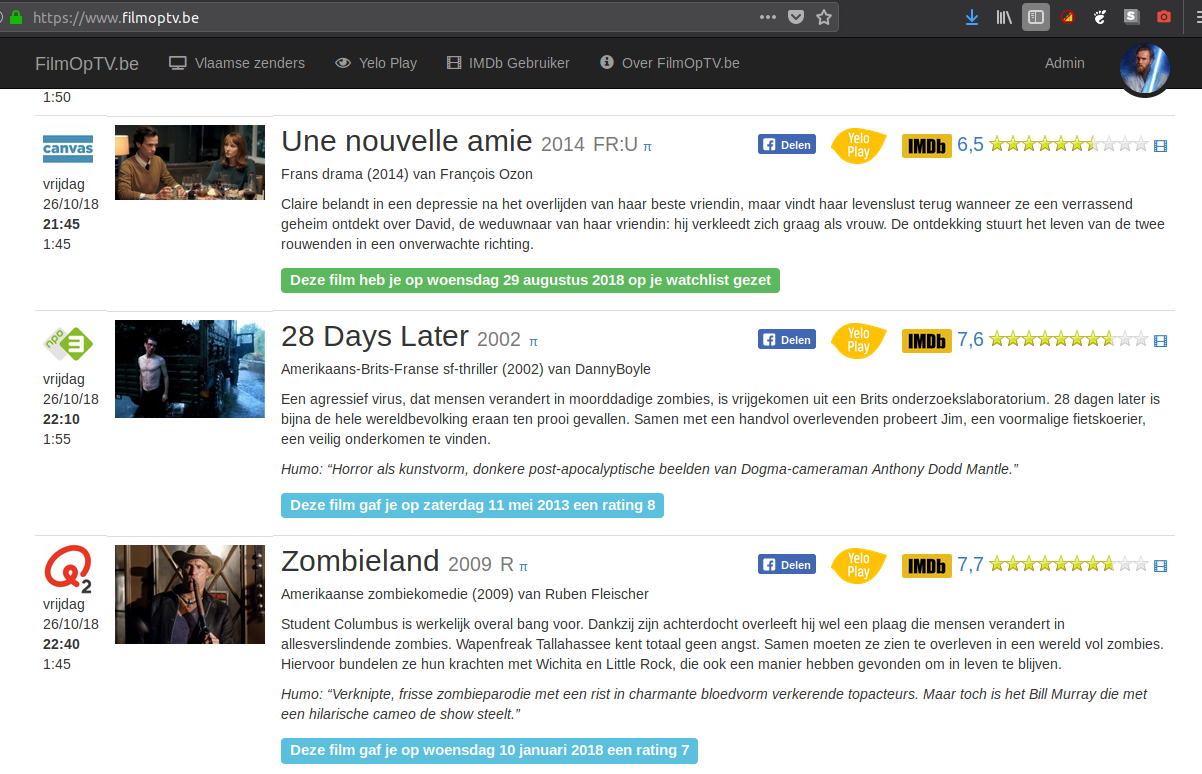Click the NPO 3 channel logo
This screenshot has height=774, width=1202.
point(68,344)
